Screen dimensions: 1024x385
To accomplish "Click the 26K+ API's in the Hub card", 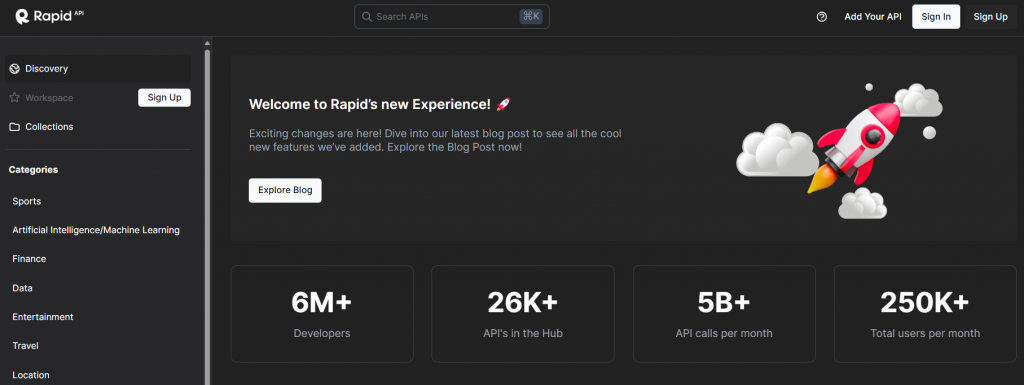I will (x=522, y=314).
